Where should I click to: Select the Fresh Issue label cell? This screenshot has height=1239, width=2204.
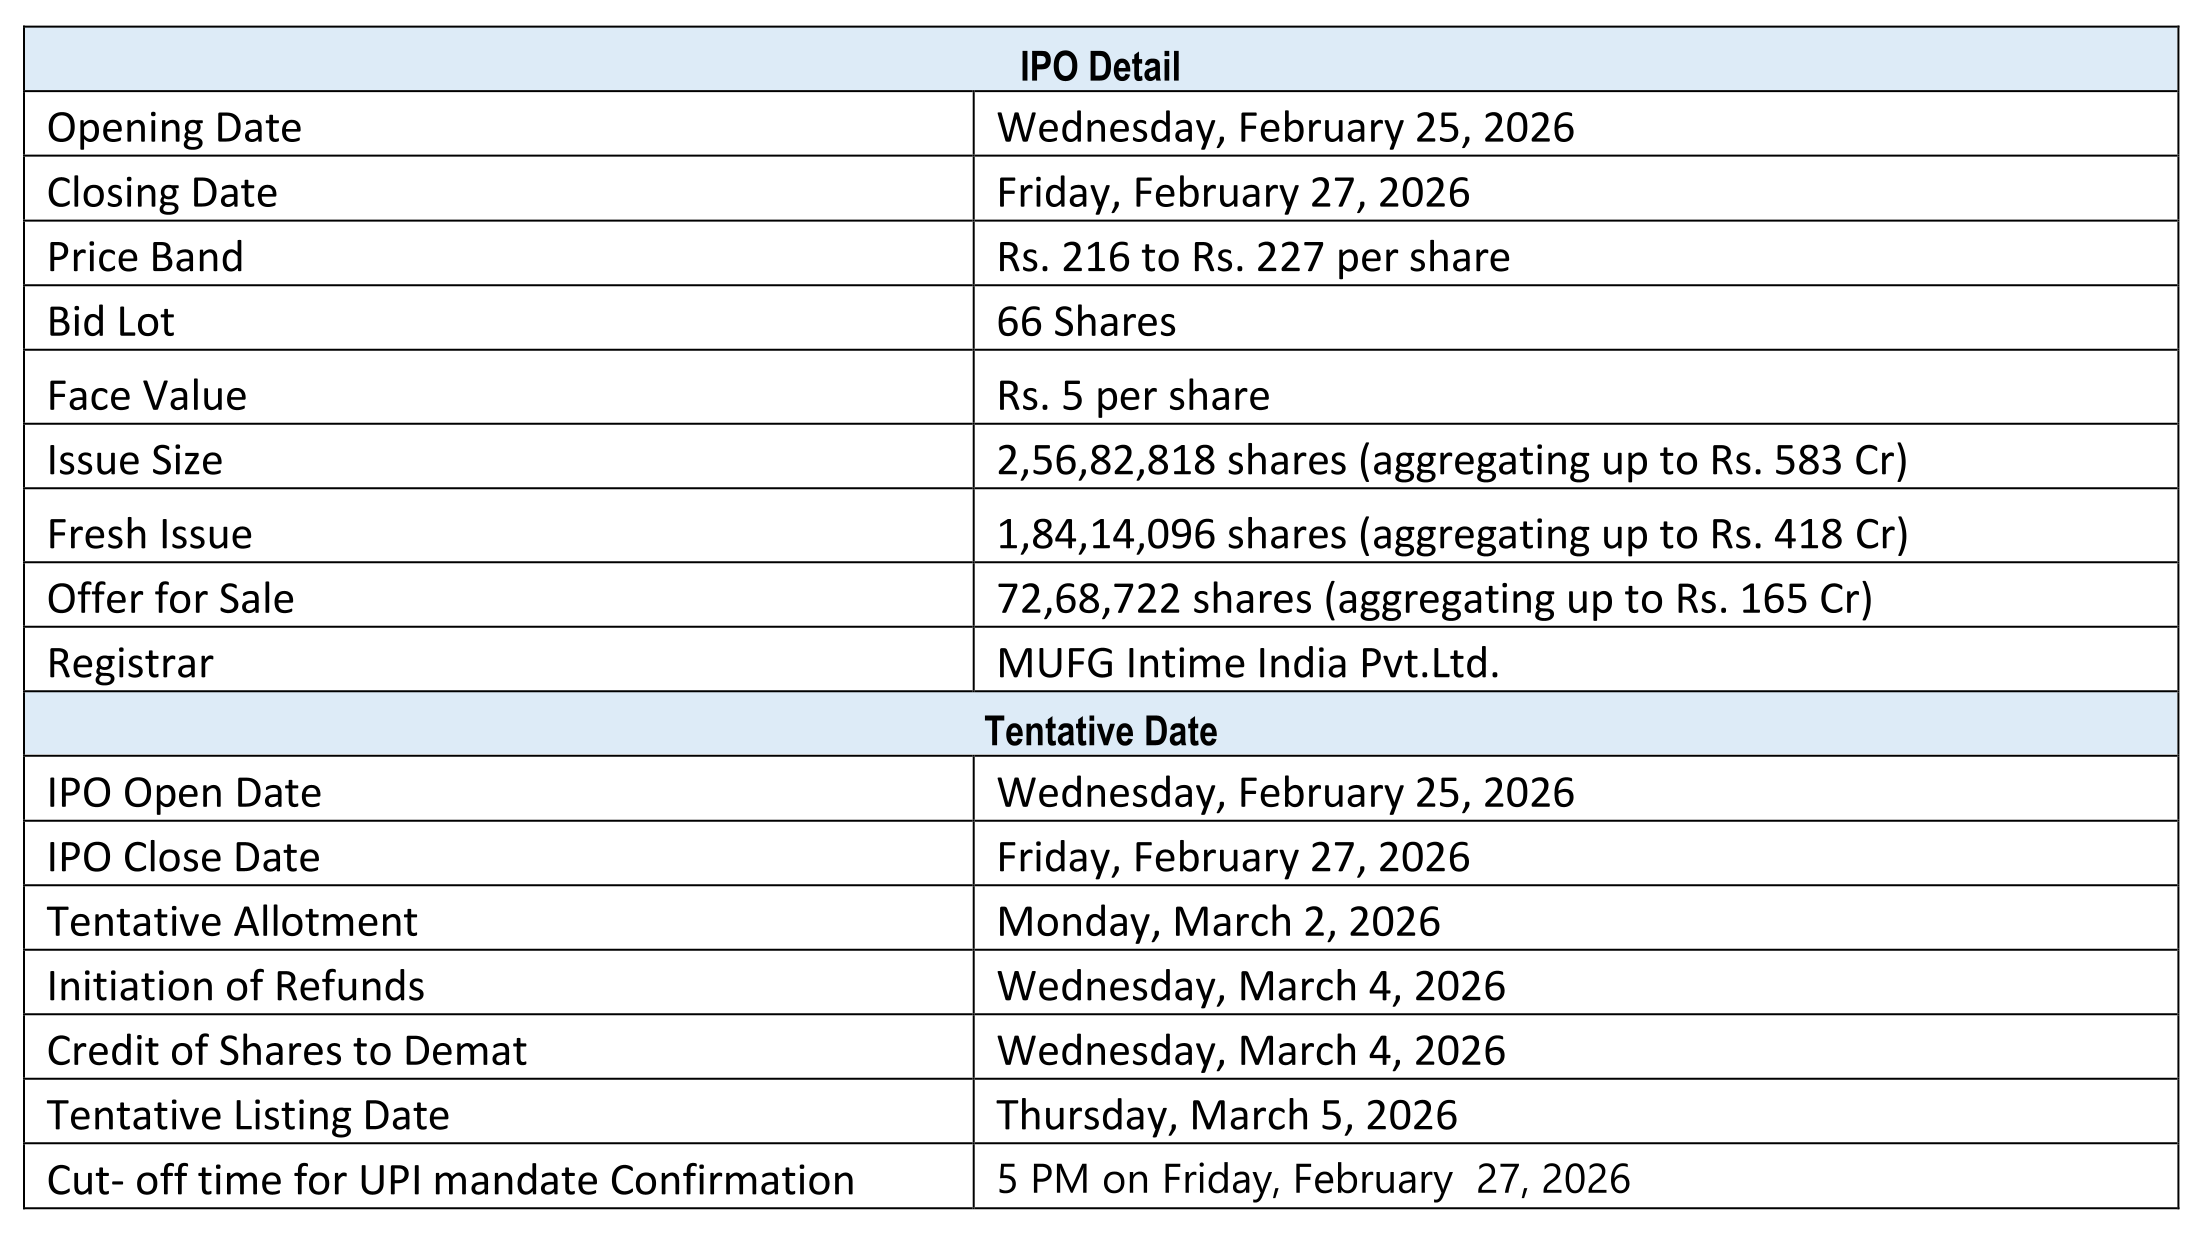pos(150,534)
